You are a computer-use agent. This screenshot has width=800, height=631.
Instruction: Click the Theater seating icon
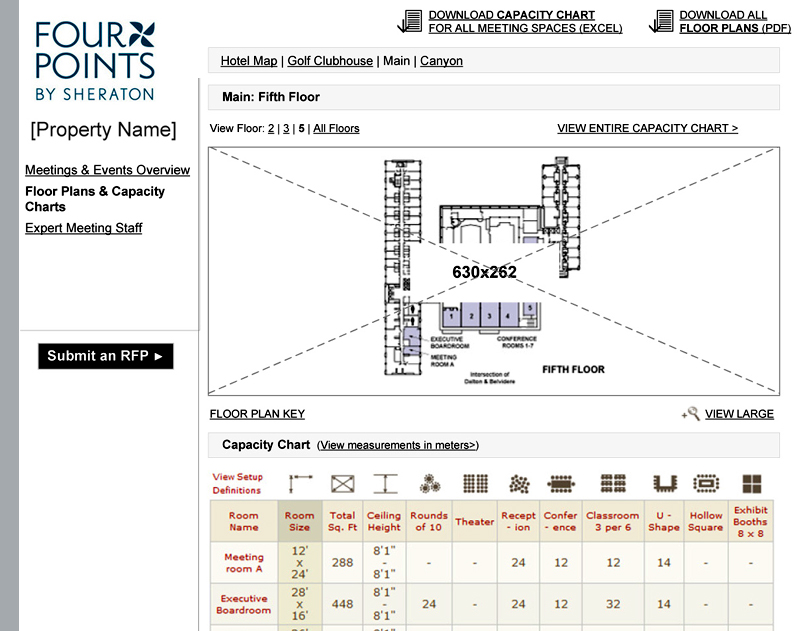point(475,484)
